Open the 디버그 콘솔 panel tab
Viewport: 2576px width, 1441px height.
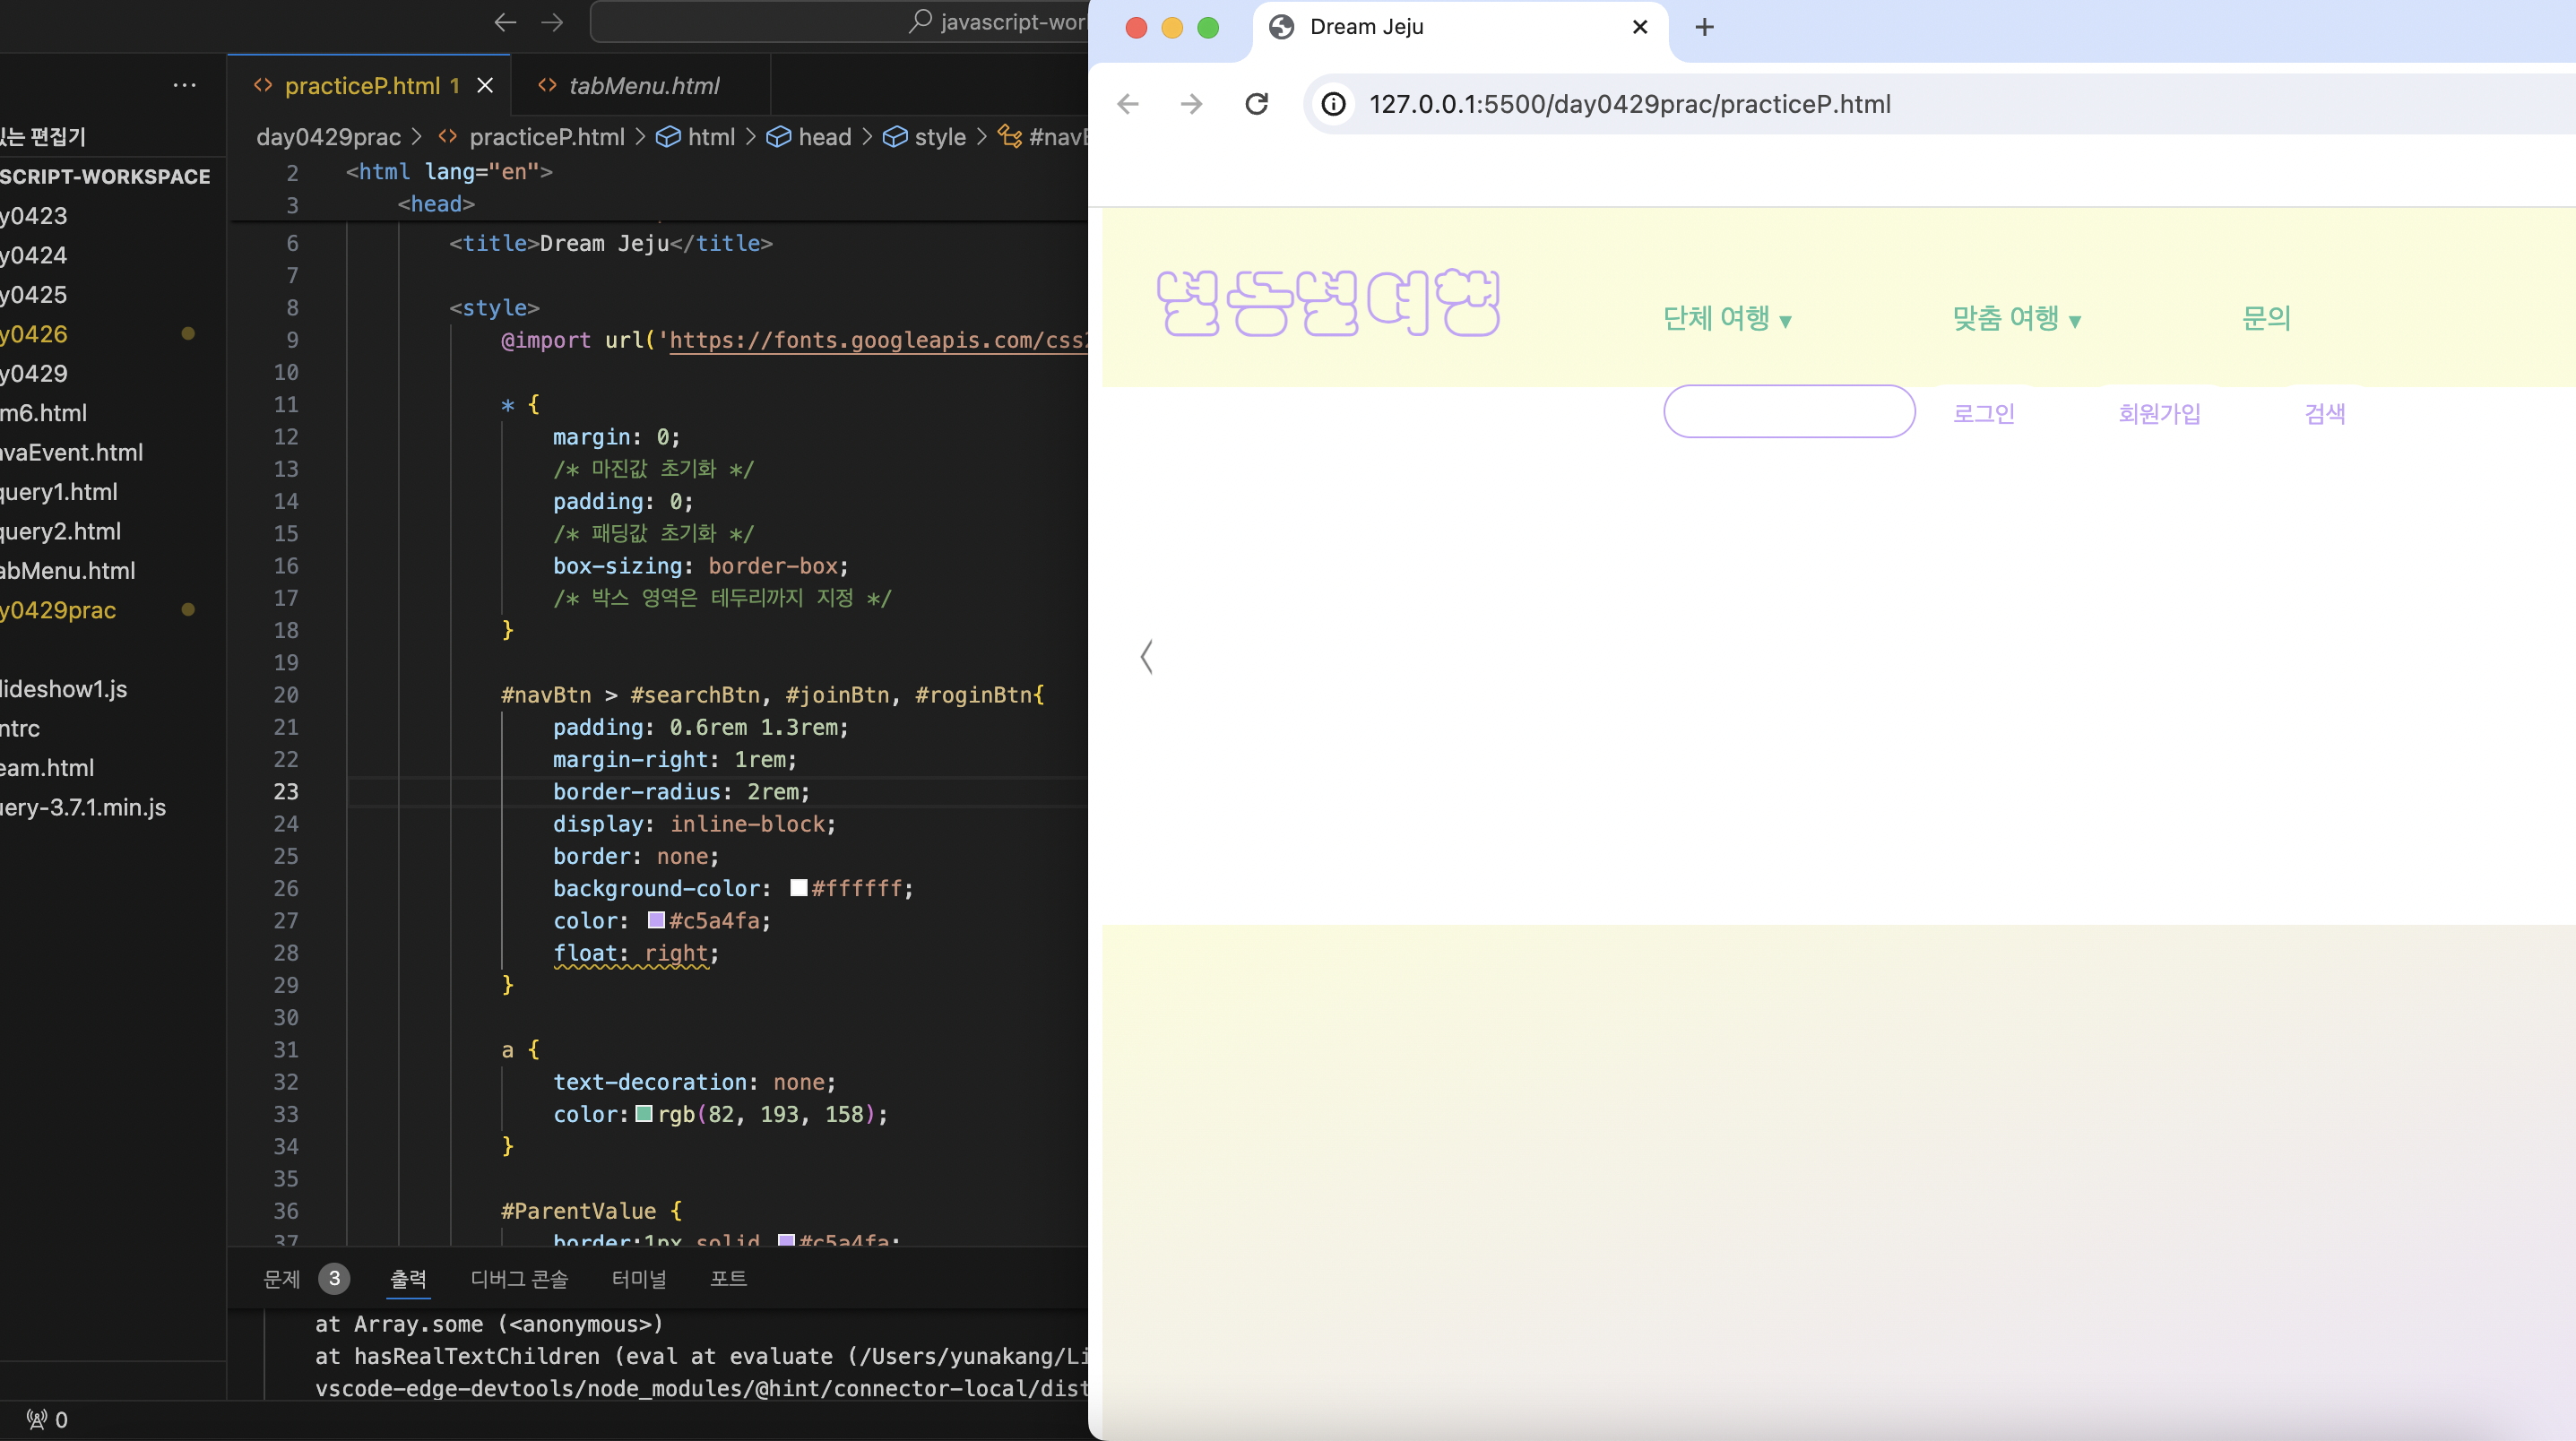point(519,1279)
